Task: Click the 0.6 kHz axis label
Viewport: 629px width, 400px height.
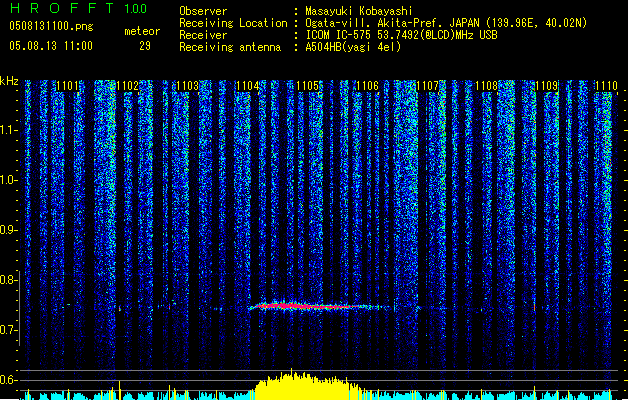Action: [x=8, y=380]
